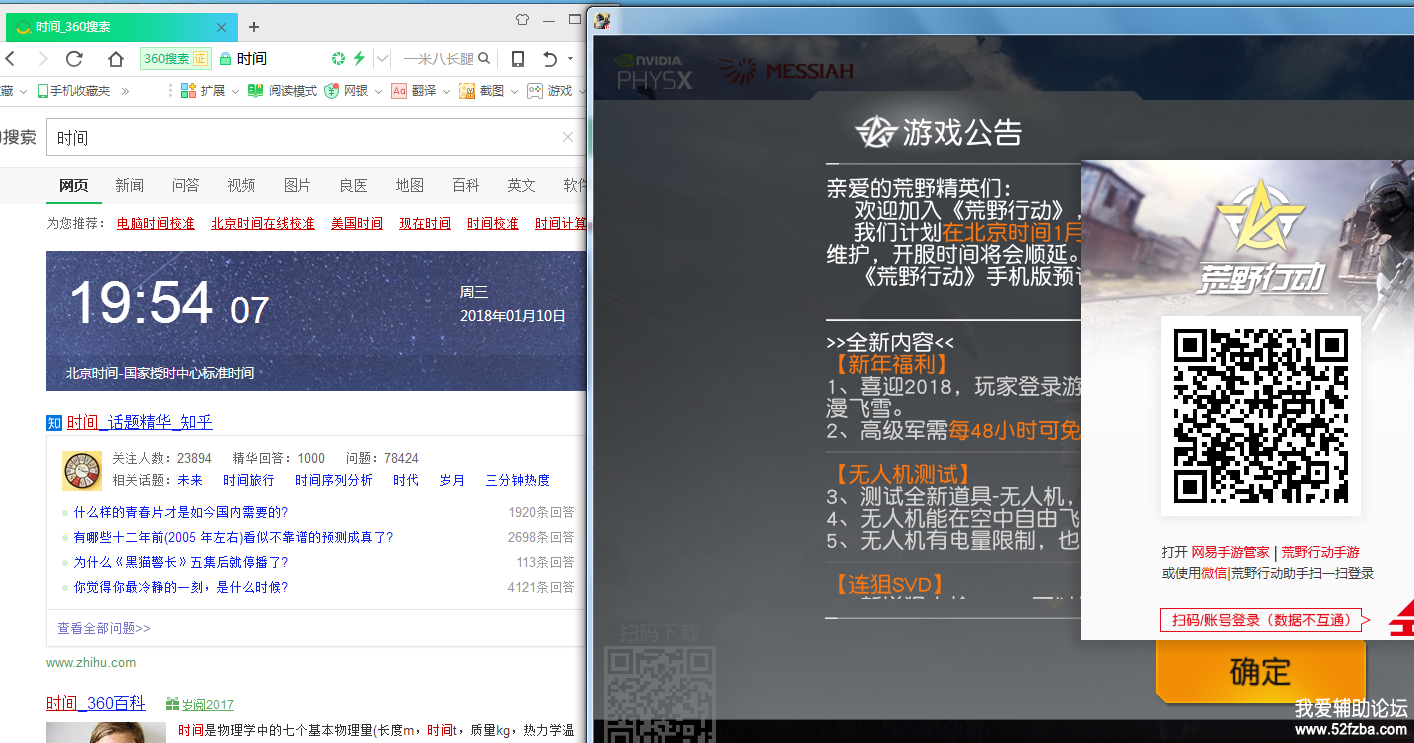Select the 时间_360搜索 browser tab
1414x743 pixels.
pyautogui.click(x=122, y=27)
